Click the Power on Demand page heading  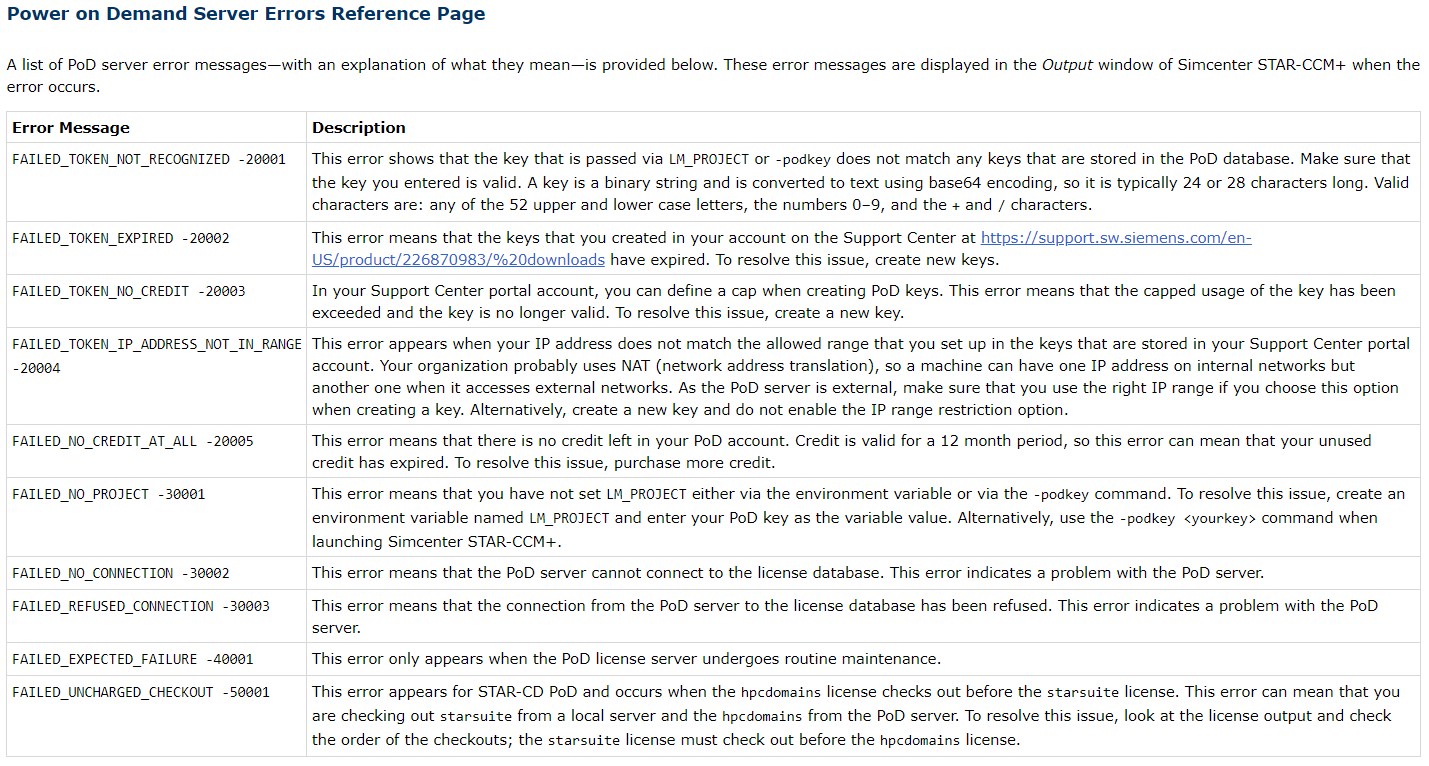click(x=246, y=14)
